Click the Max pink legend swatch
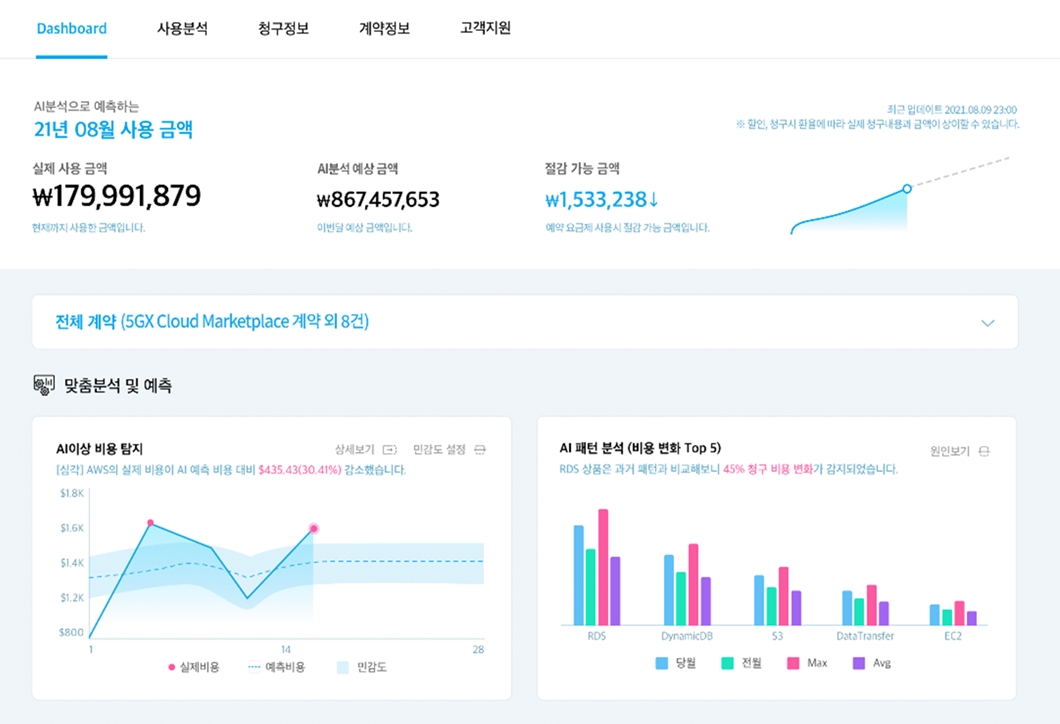This screenshot has width=1060, height=724. 794,663
